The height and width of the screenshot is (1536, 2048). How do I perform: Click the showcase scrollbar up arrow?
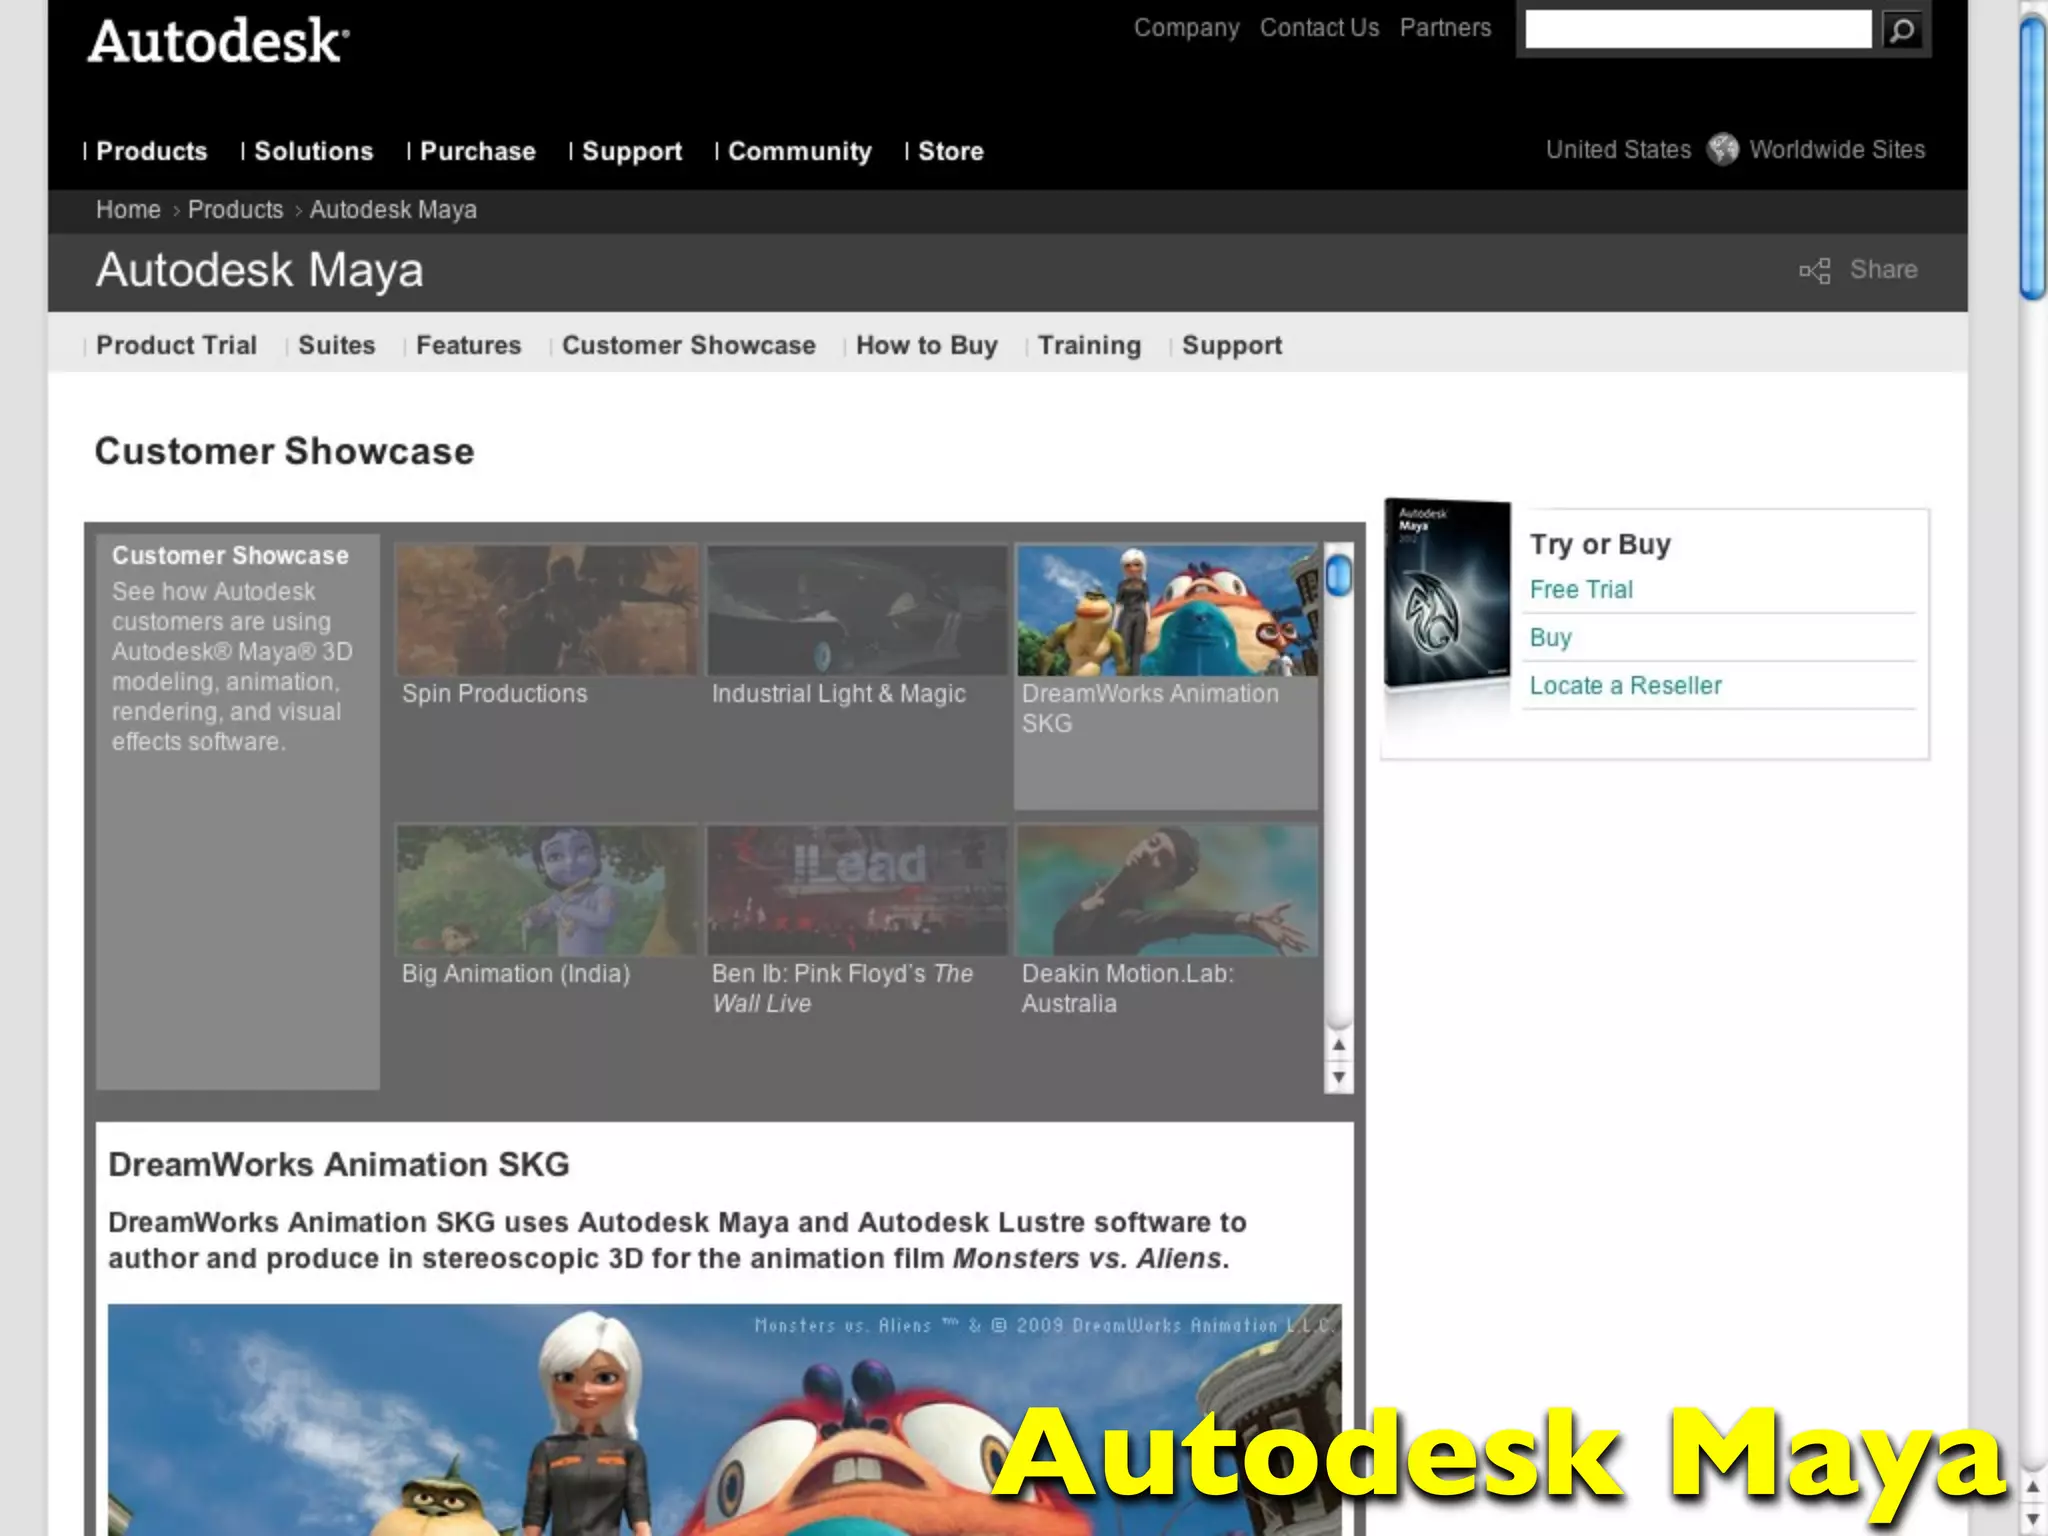coord(1338,1045)
